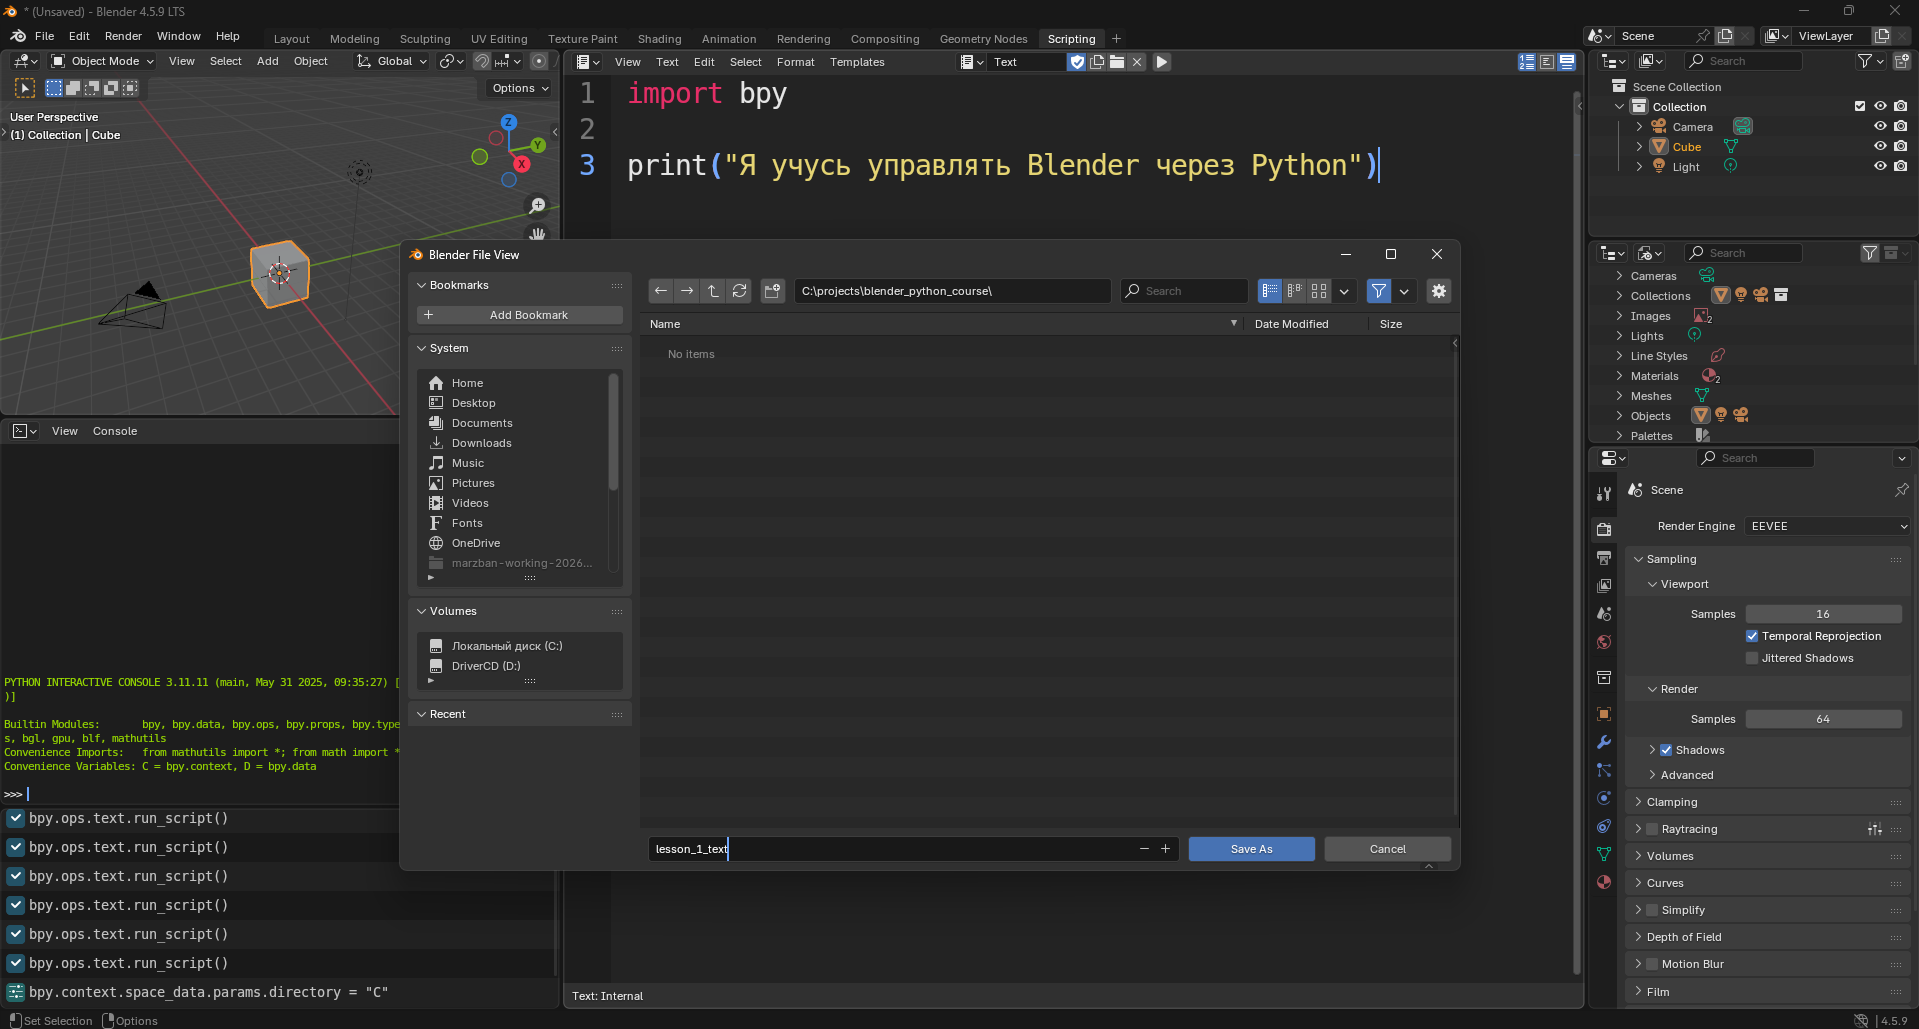The width and height of the screenshot is (1919, 1029).
Task: Switch File View to horizontal list display
Action: click(x=1295, y=291)
